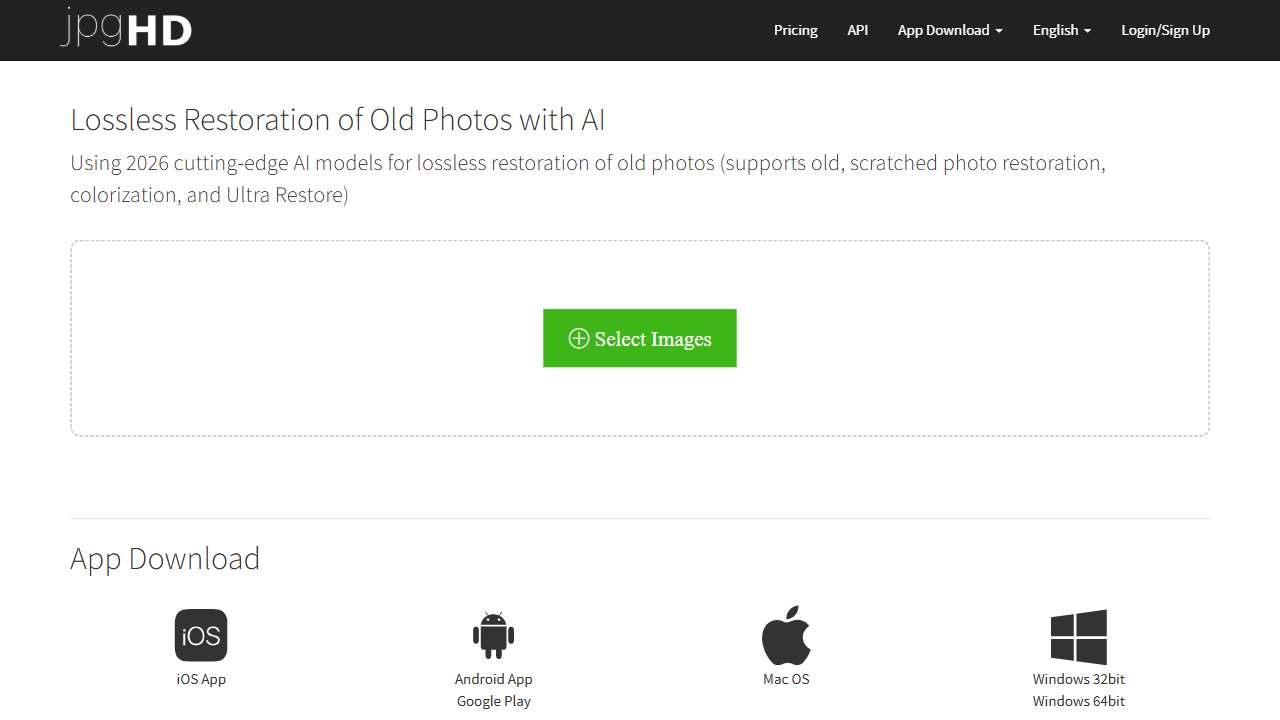Go to the API menu item

(x=857, y=30)
